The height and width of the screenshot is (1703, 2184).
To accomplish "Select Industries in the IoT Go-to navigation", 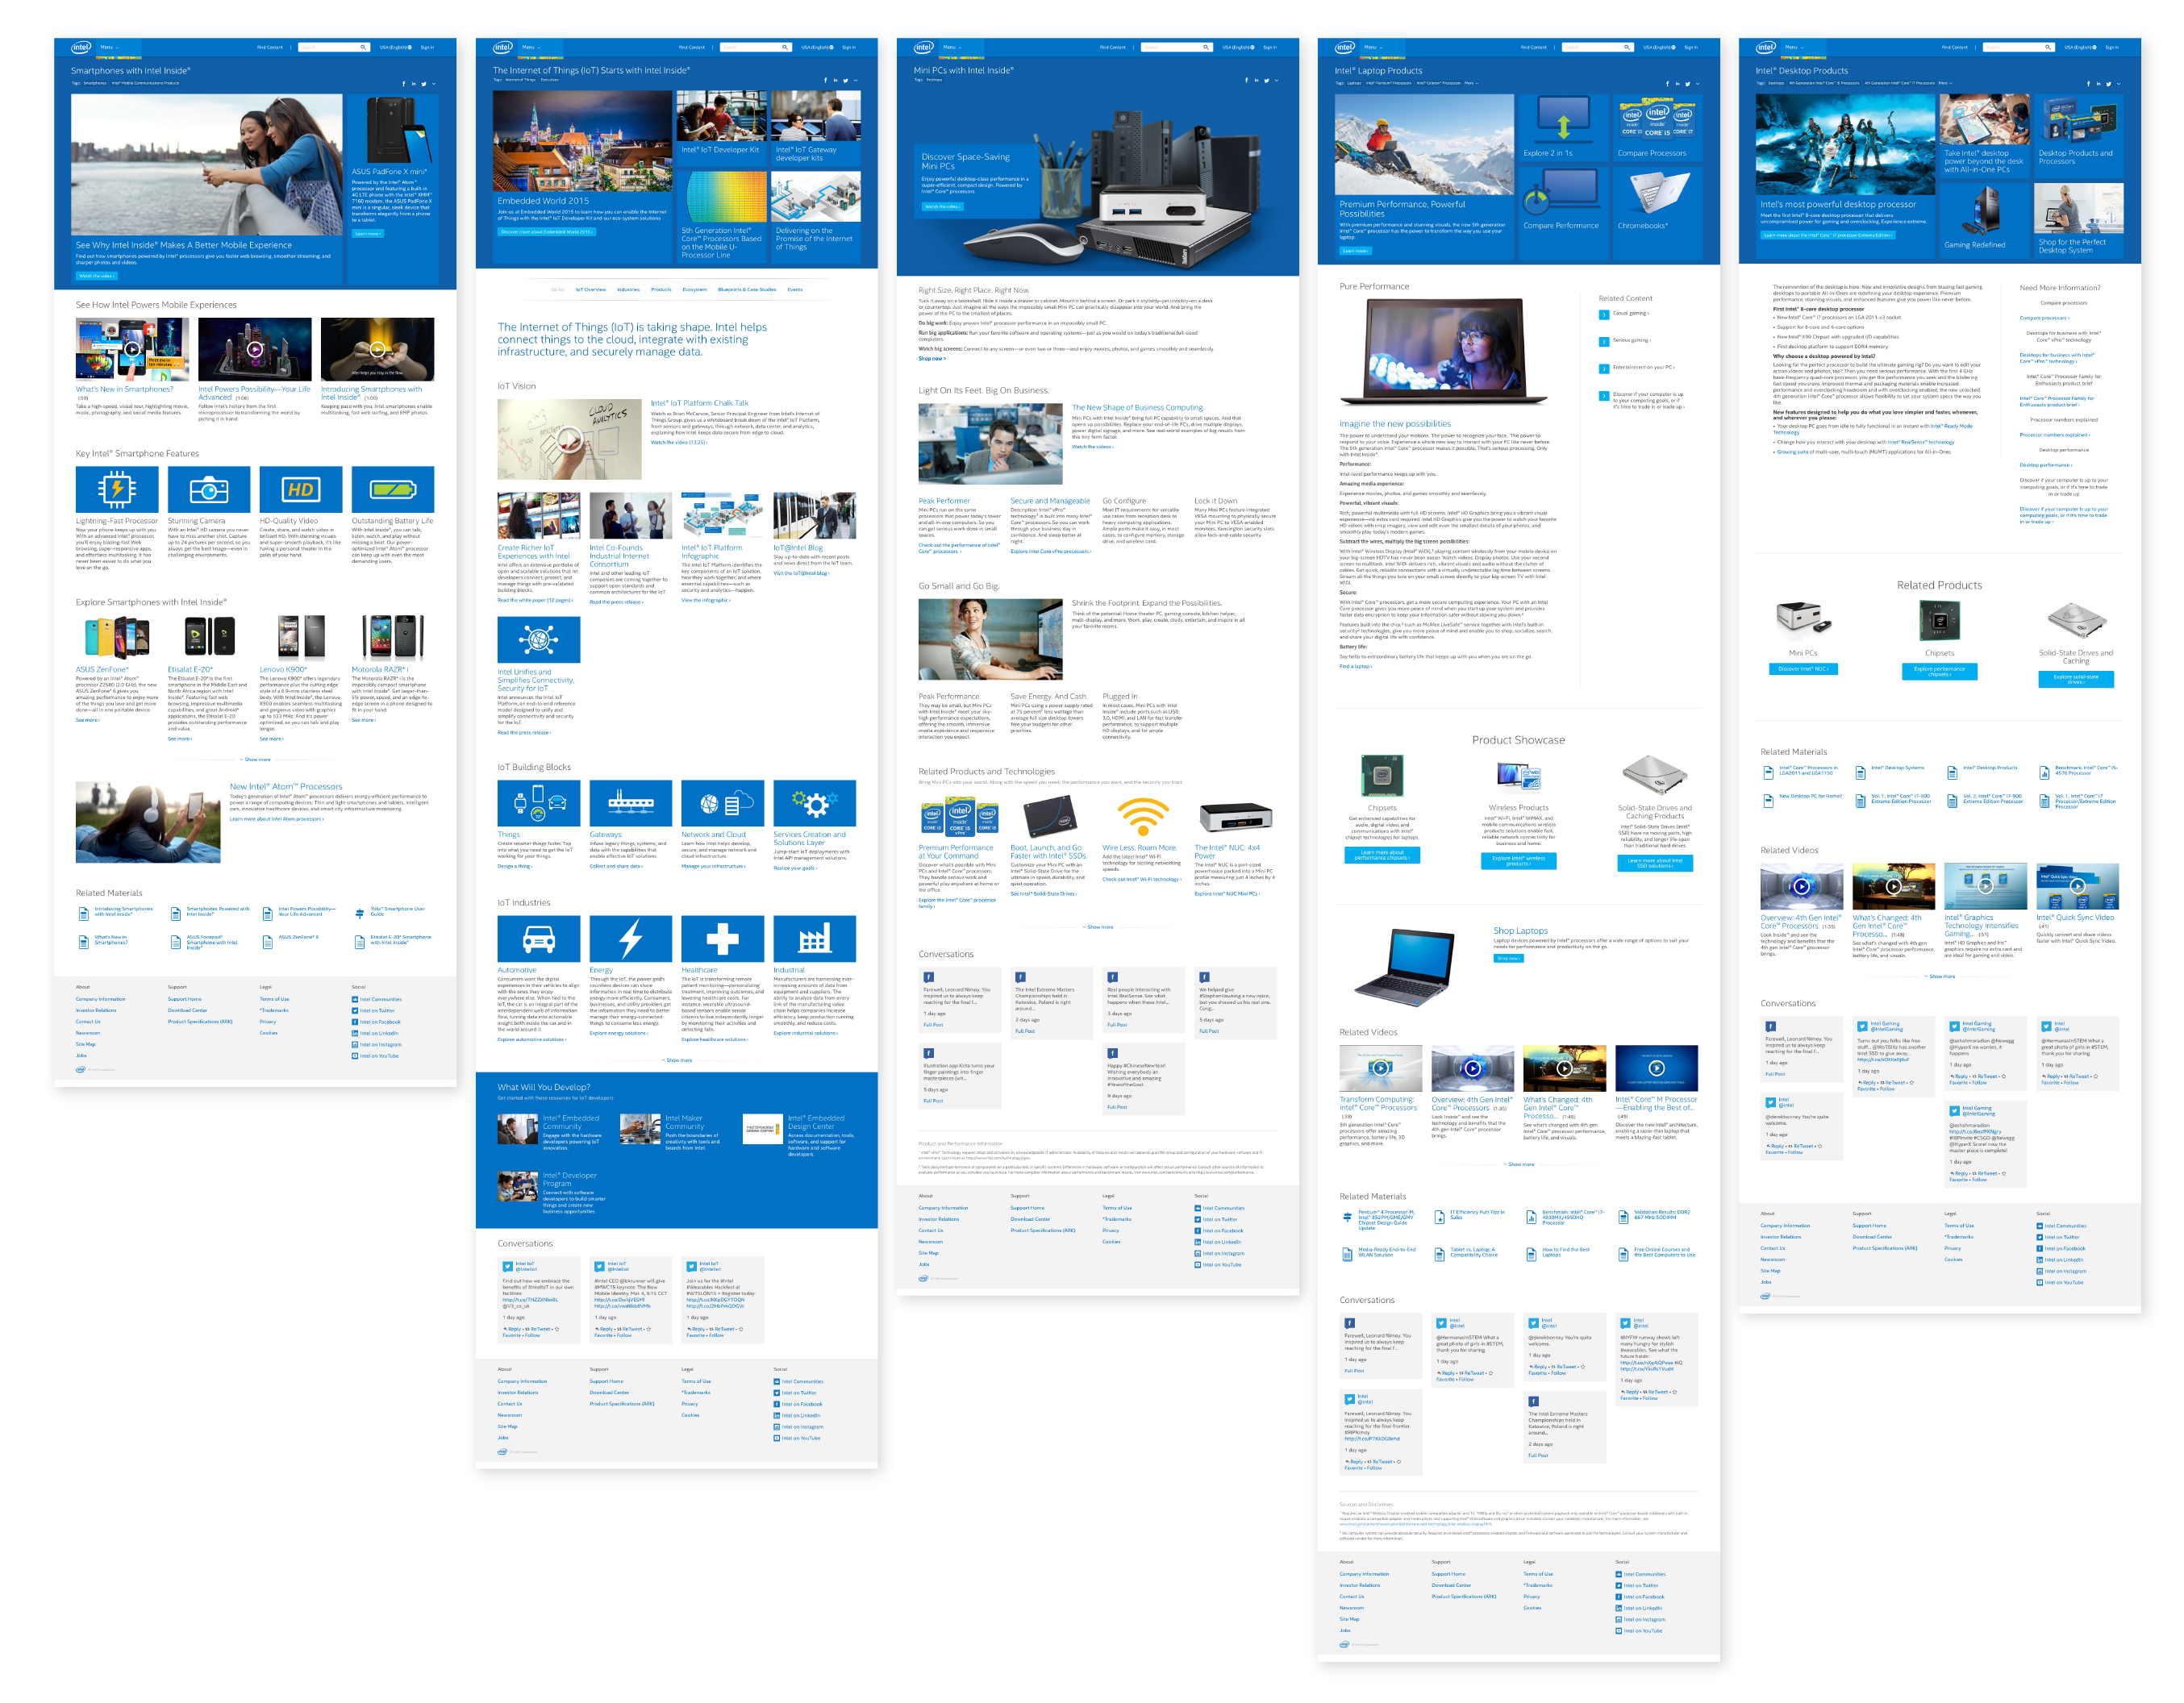I will 628,289.
